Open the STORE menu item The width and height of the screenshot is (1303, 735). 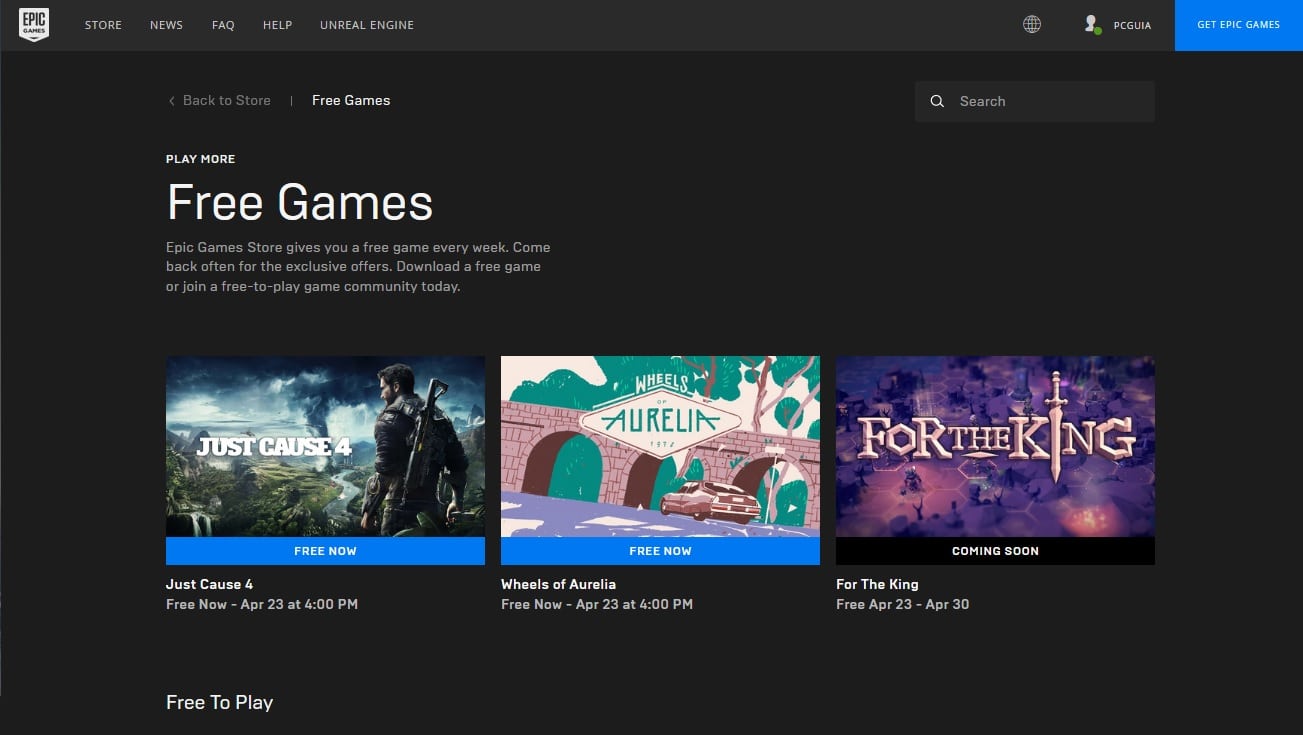point(103,25)
